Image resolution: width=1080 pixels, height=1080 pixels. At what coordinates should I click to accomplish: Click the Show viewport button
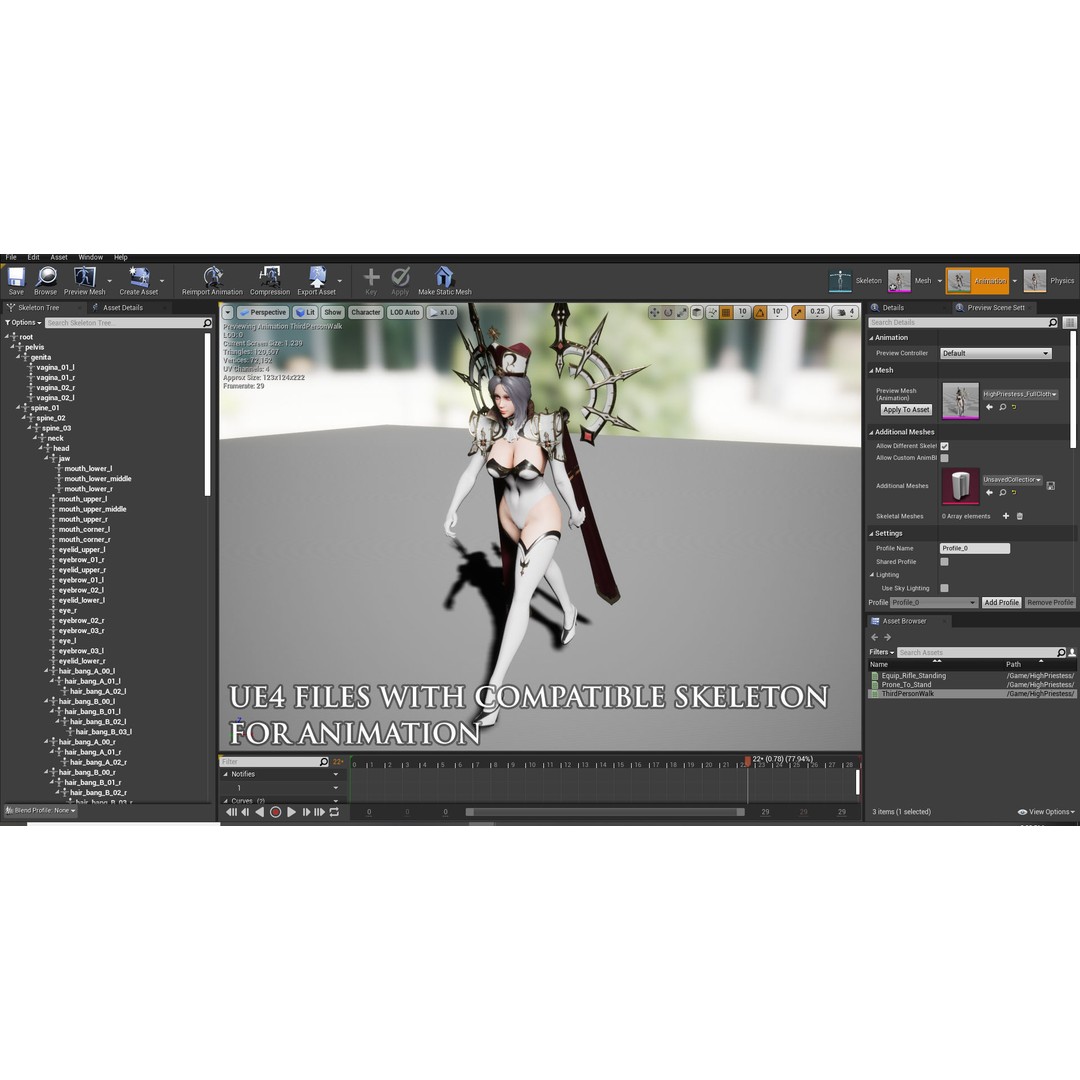[x=333, y=312]
